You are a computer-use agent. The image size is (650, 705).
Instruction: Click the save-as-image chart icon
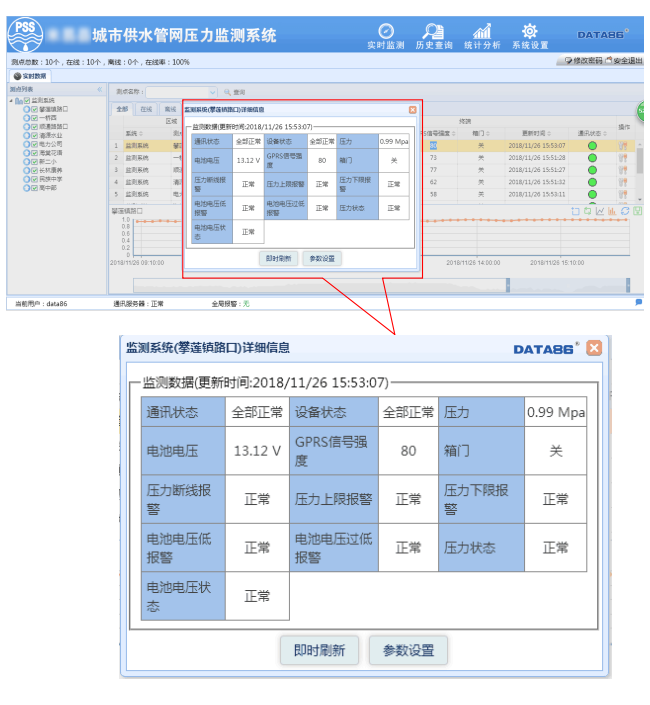637,211
